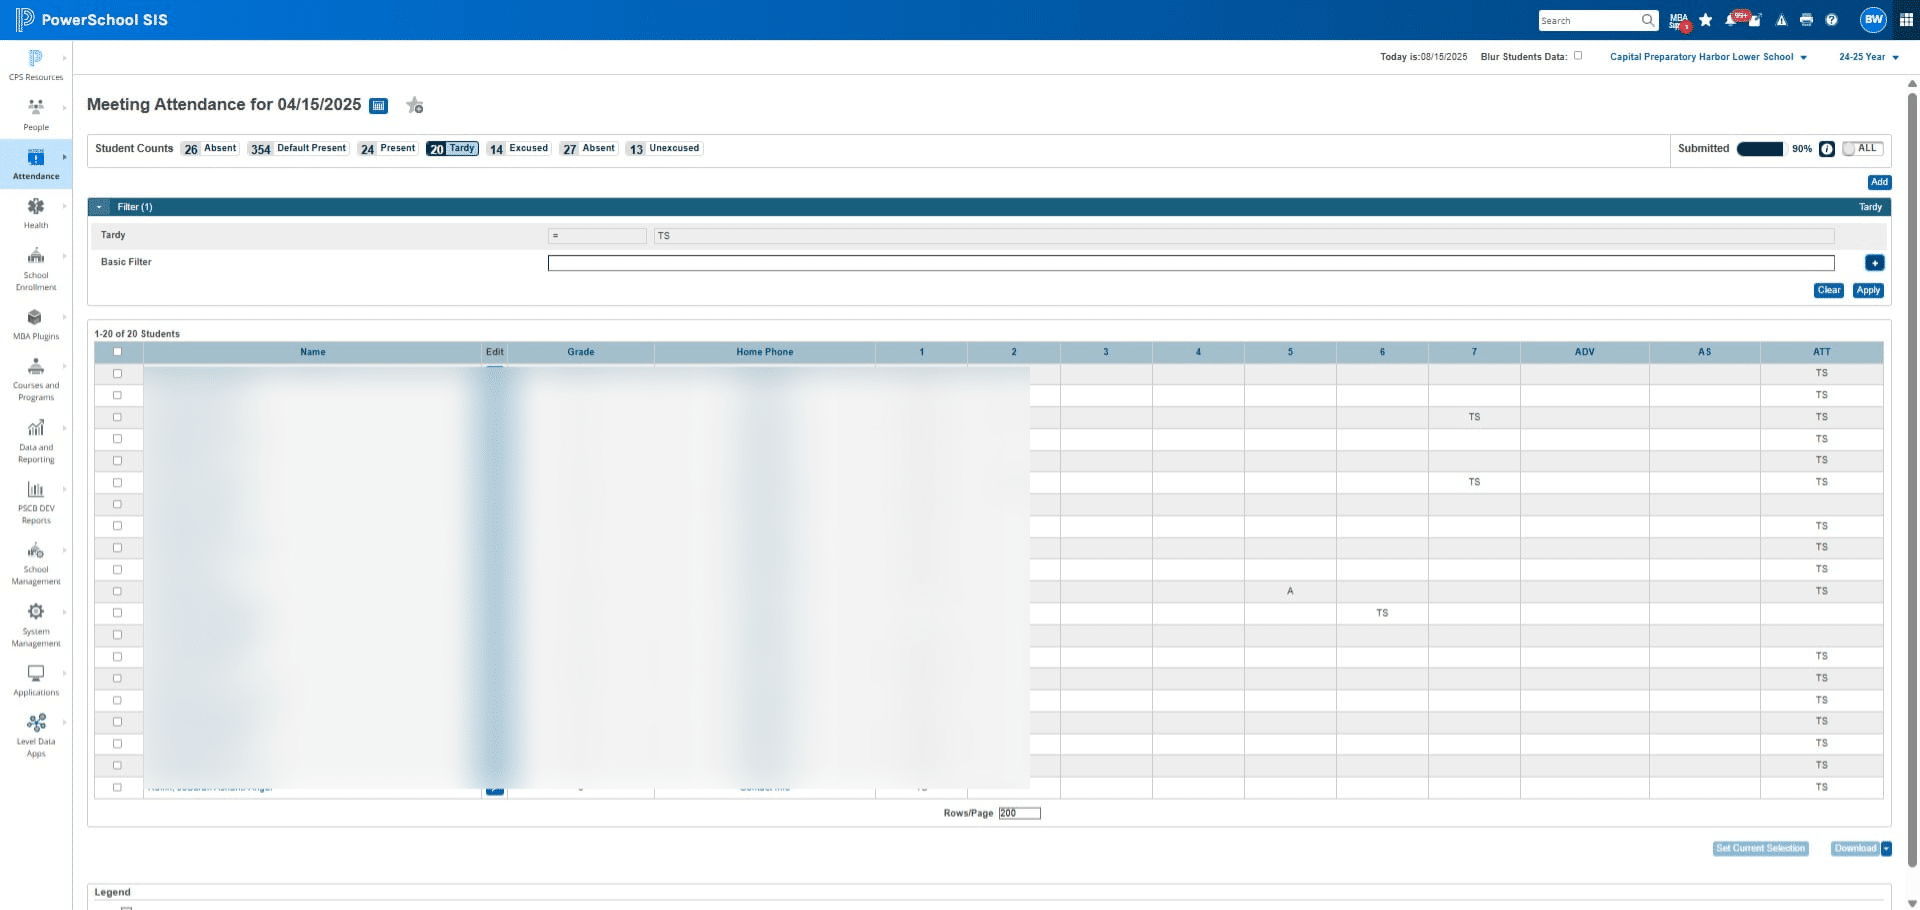Open Courses and Programs in the sidebar
Viewport: 1920px width, 910px height.
pos(36,379)
